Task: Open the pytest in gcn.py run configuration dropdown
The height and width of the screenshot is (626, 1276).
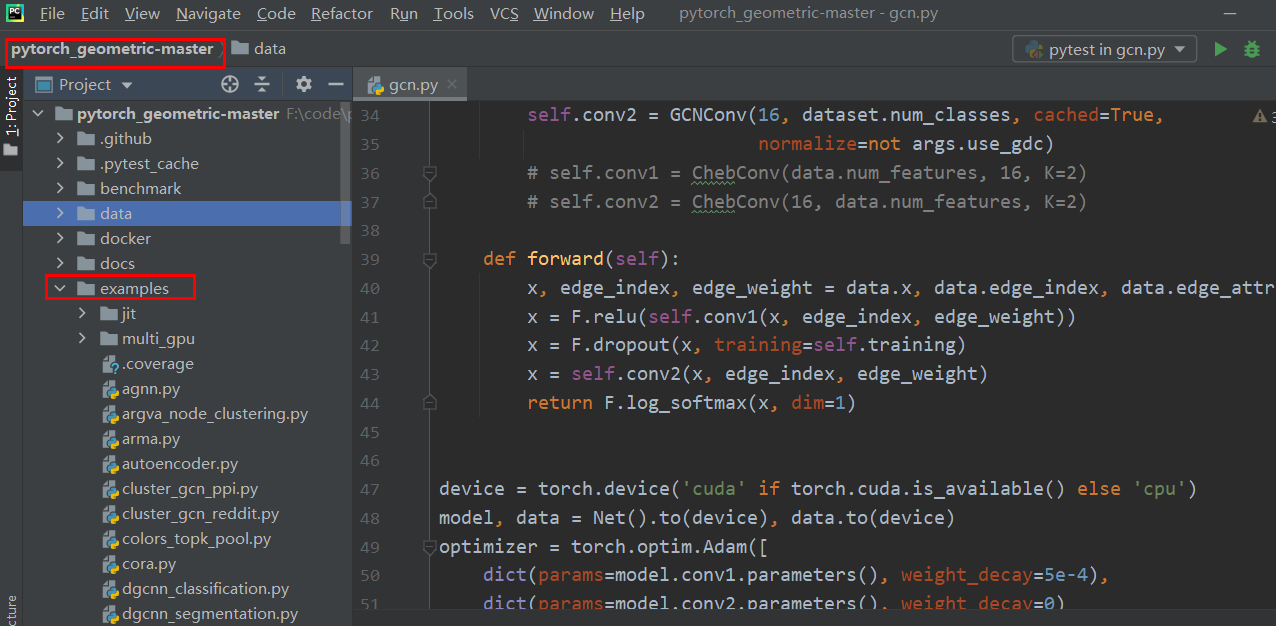Action: pos(1105,49)
